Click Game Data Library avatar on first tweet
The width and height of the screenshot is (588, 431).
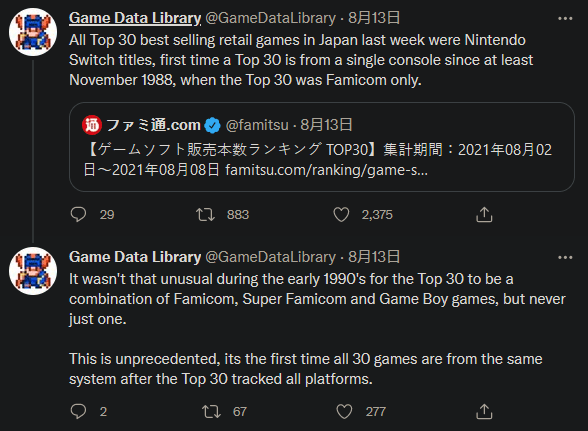tap(33, 32)
